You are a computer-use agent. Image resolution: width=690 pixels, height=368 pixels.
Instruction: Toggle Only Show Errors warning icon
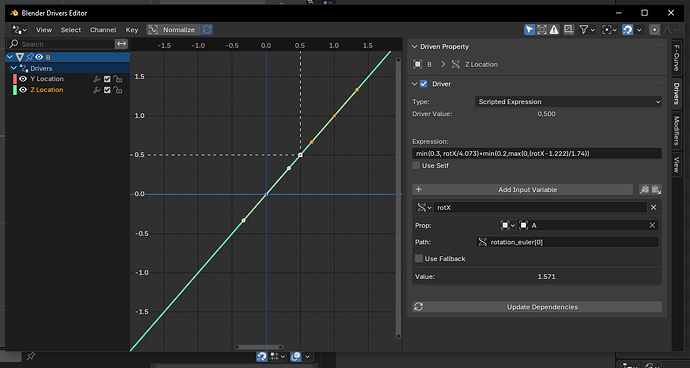(x=554, y=29)
